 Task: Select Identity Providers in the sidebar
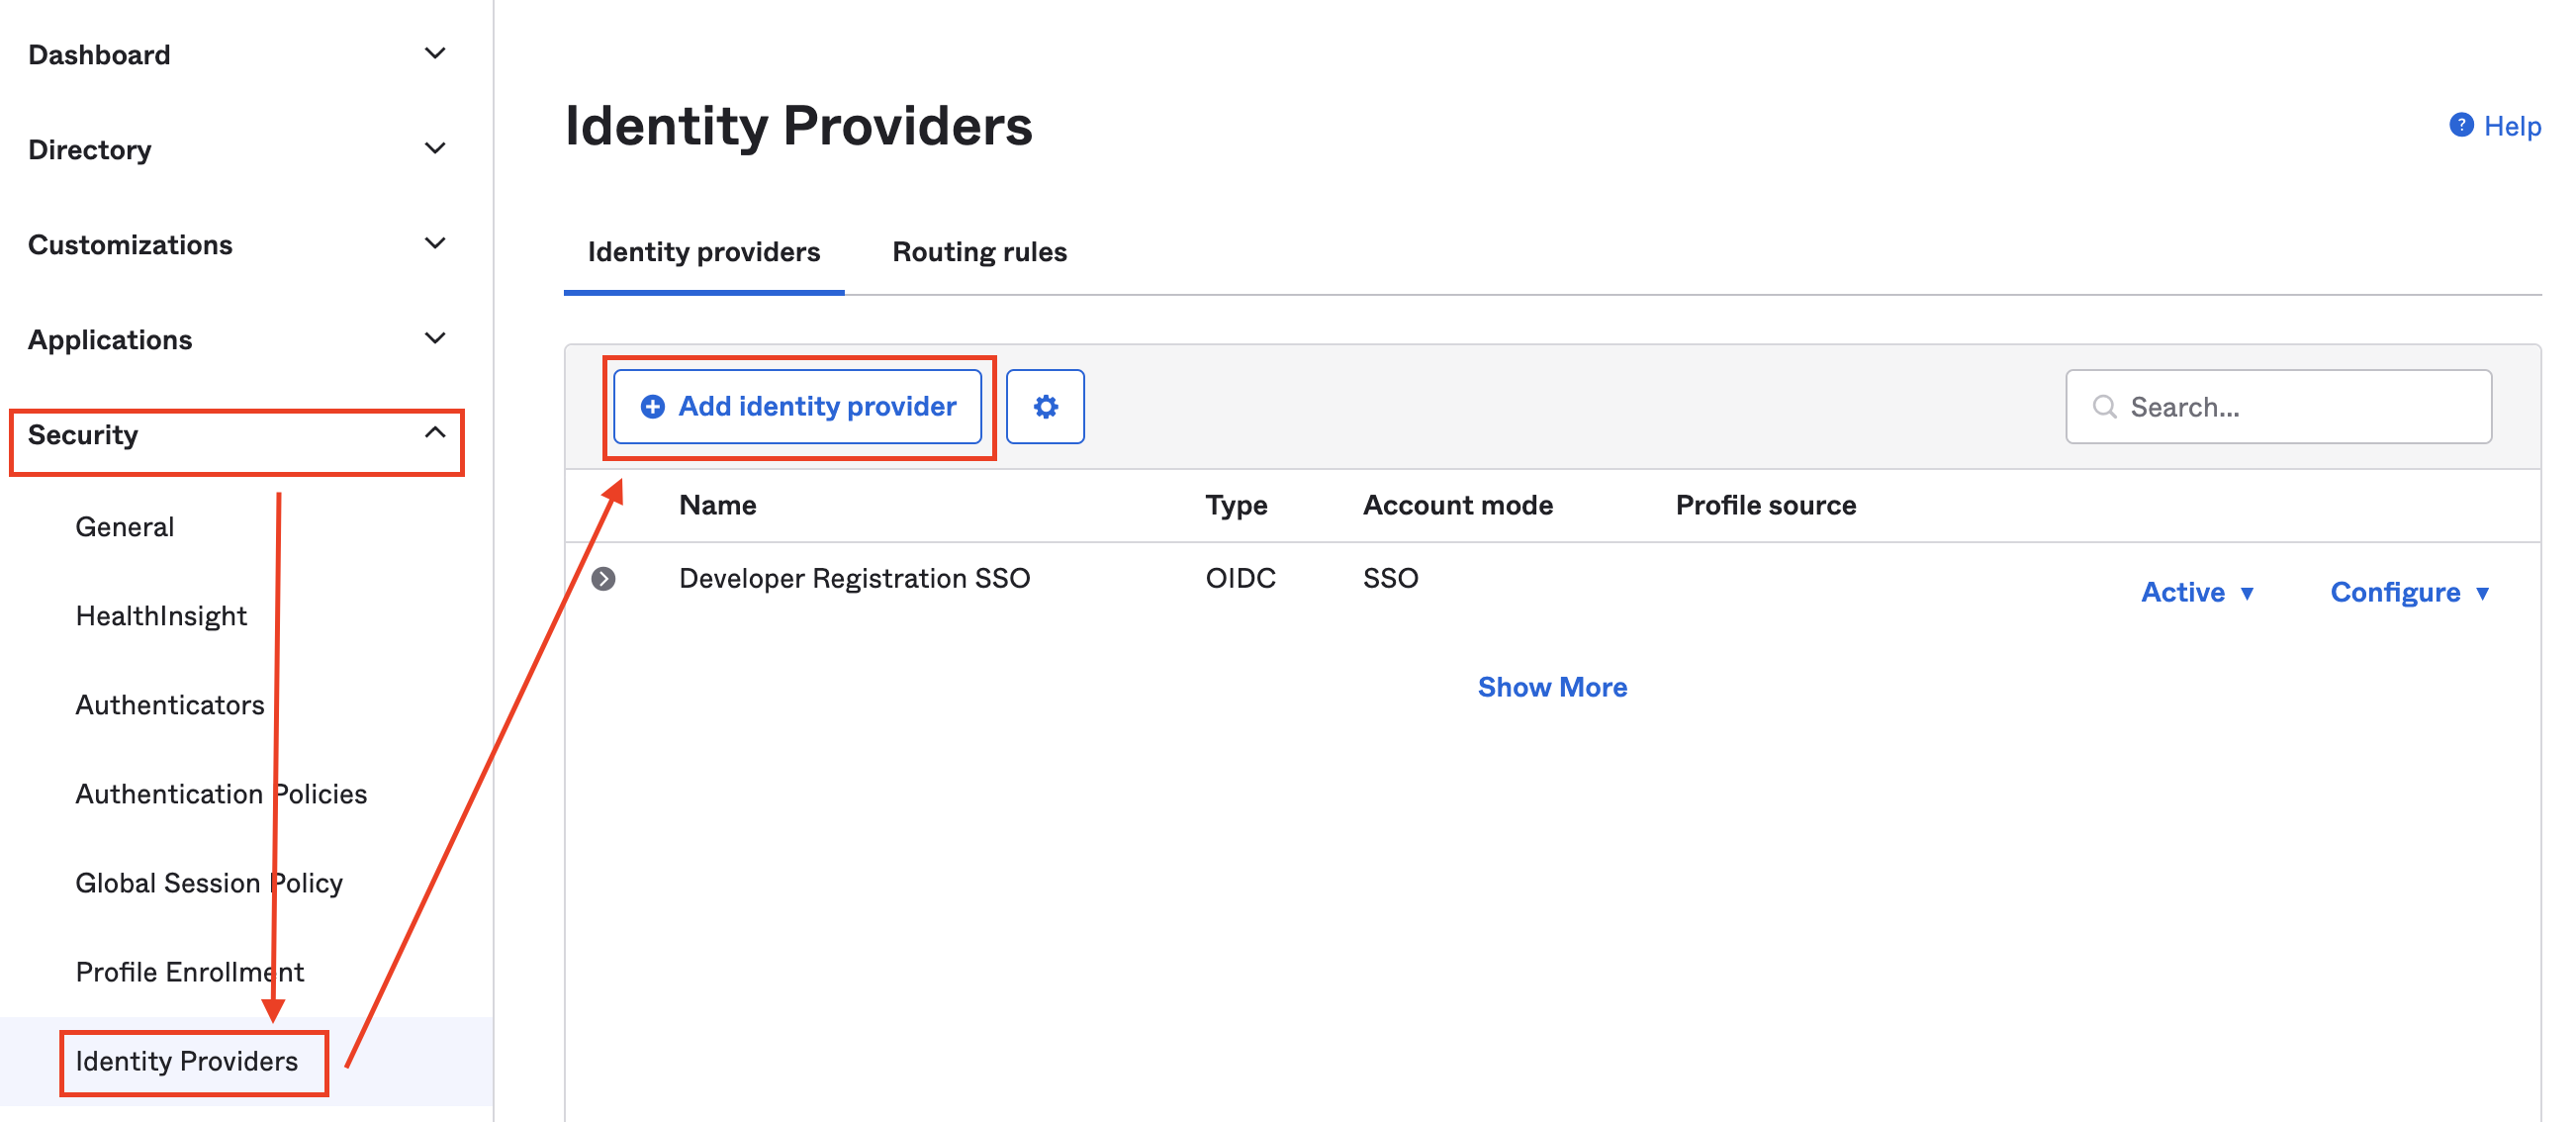pyautogui.click(x=187, y=1061)
